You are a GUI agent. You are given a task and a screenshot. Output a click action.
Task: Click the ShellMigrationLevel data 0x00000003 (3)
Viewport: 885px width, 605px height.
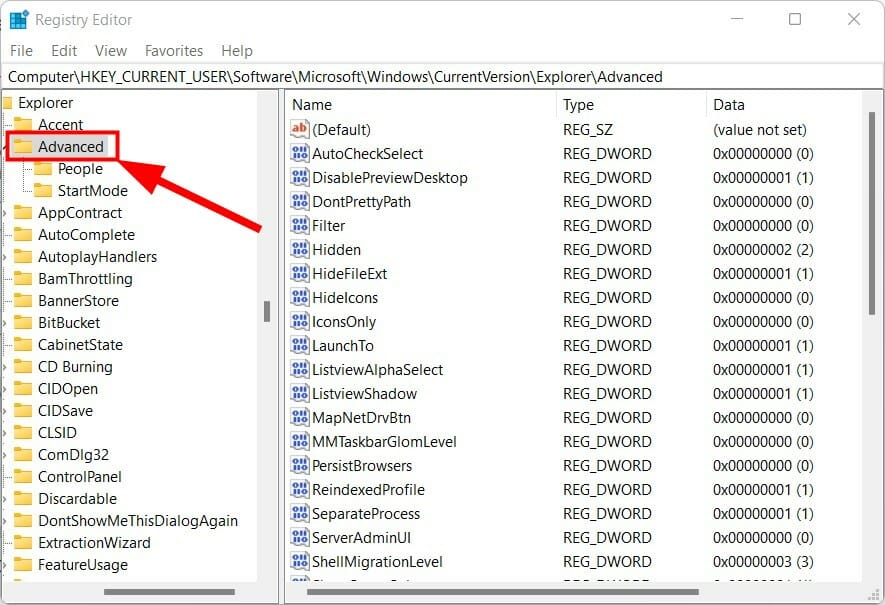(x=763, y=562)
